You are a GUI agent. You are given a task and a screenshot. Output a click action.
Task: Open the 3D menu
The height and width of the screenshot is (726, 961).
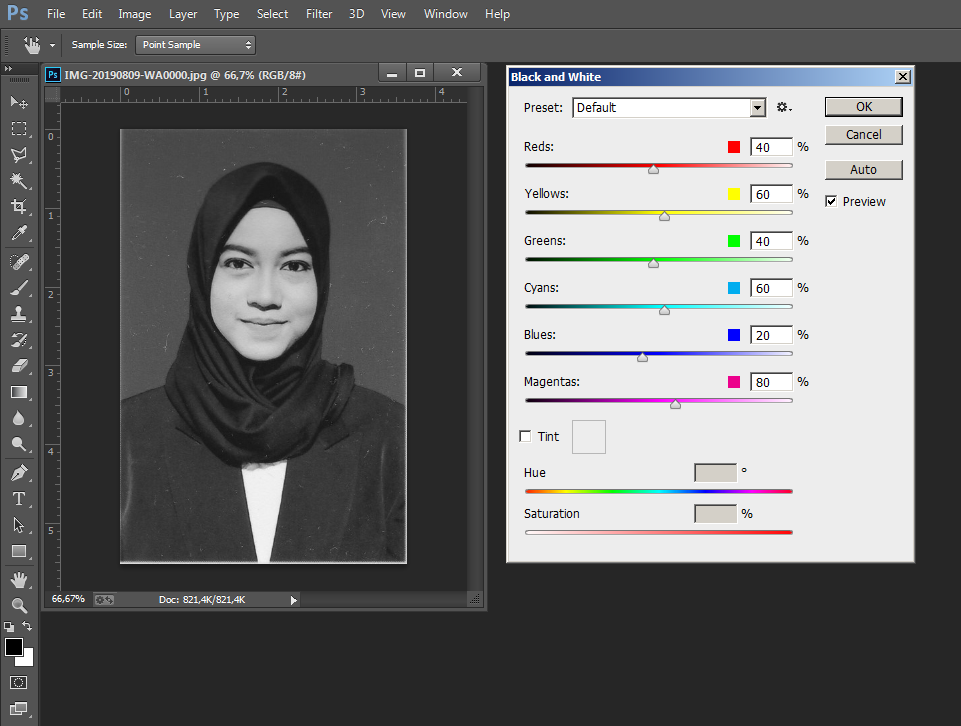point(357,13)
